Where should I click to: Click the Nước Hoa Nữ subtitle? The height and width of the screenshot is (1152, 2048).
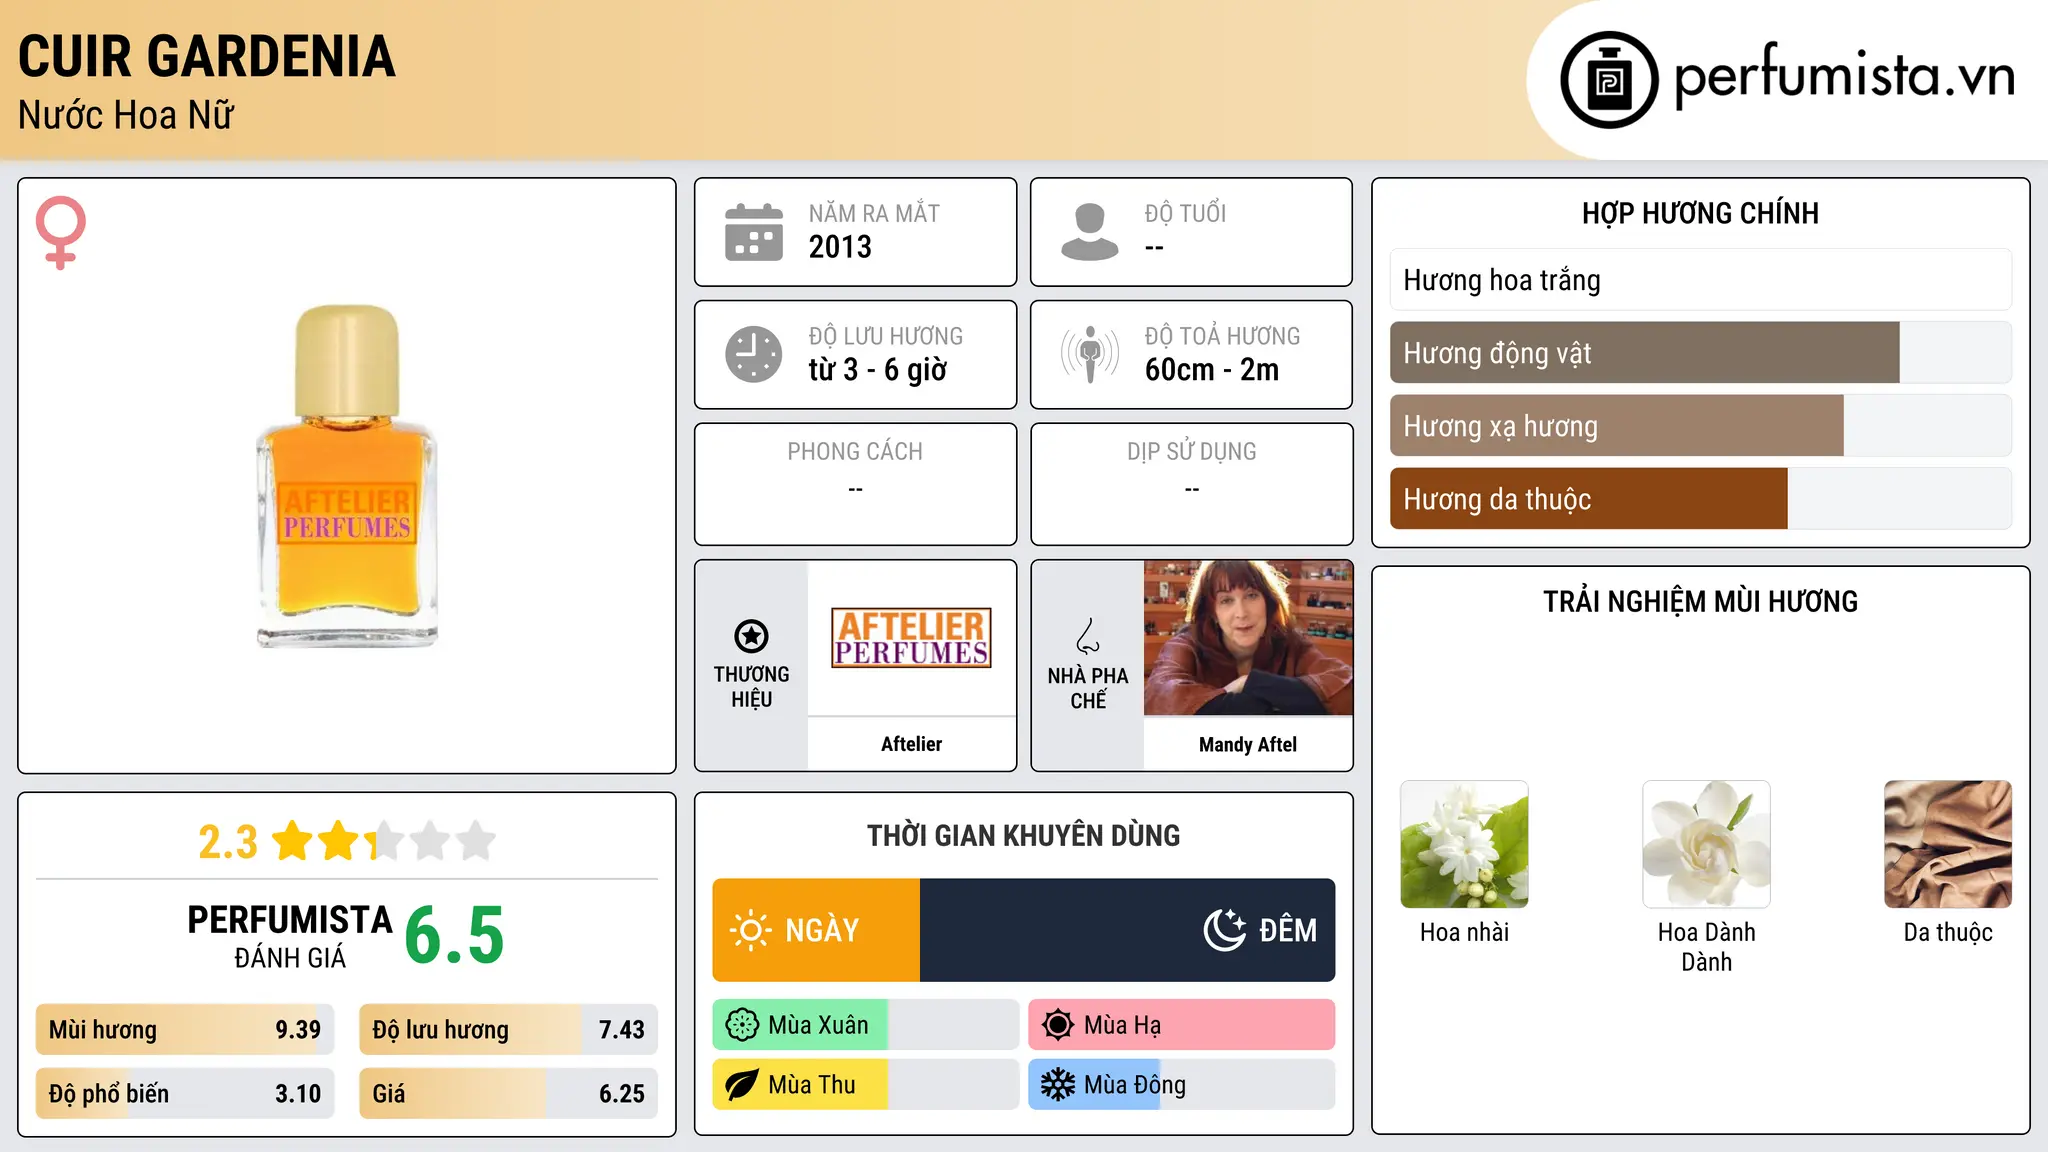126,116
